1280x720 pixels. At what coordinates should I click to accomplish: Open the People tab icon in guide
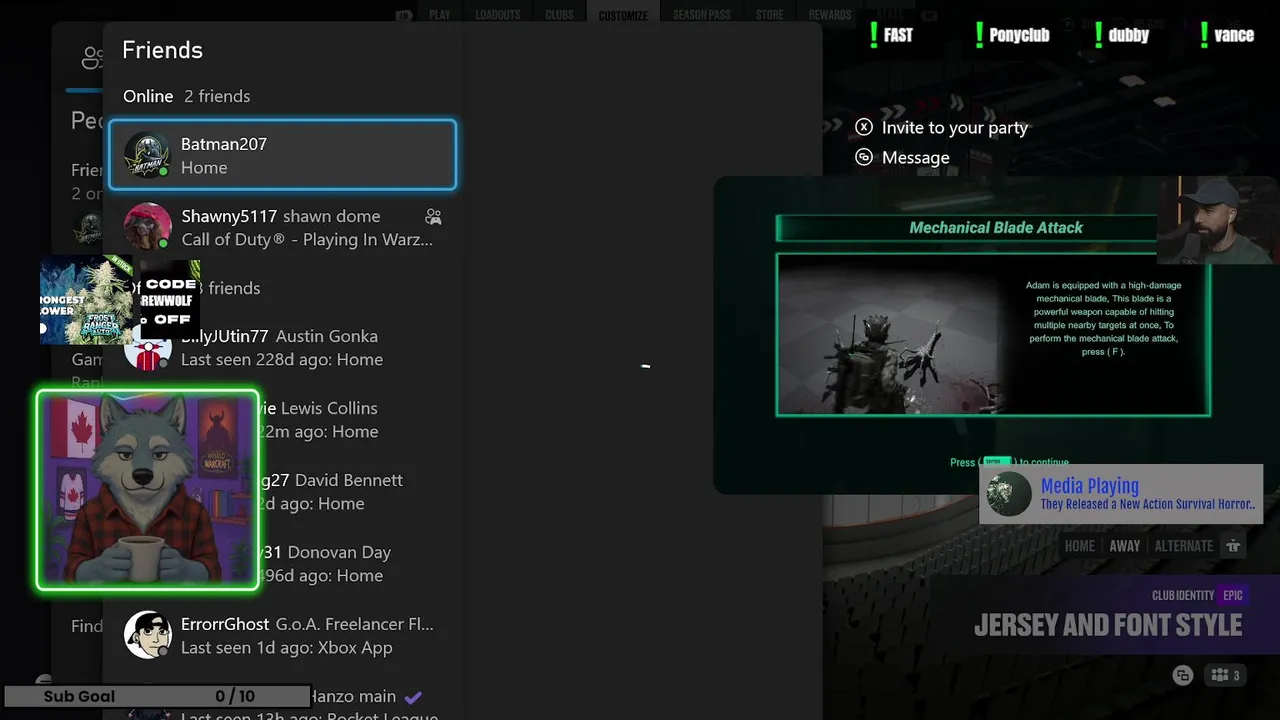(x=92, y=57)
